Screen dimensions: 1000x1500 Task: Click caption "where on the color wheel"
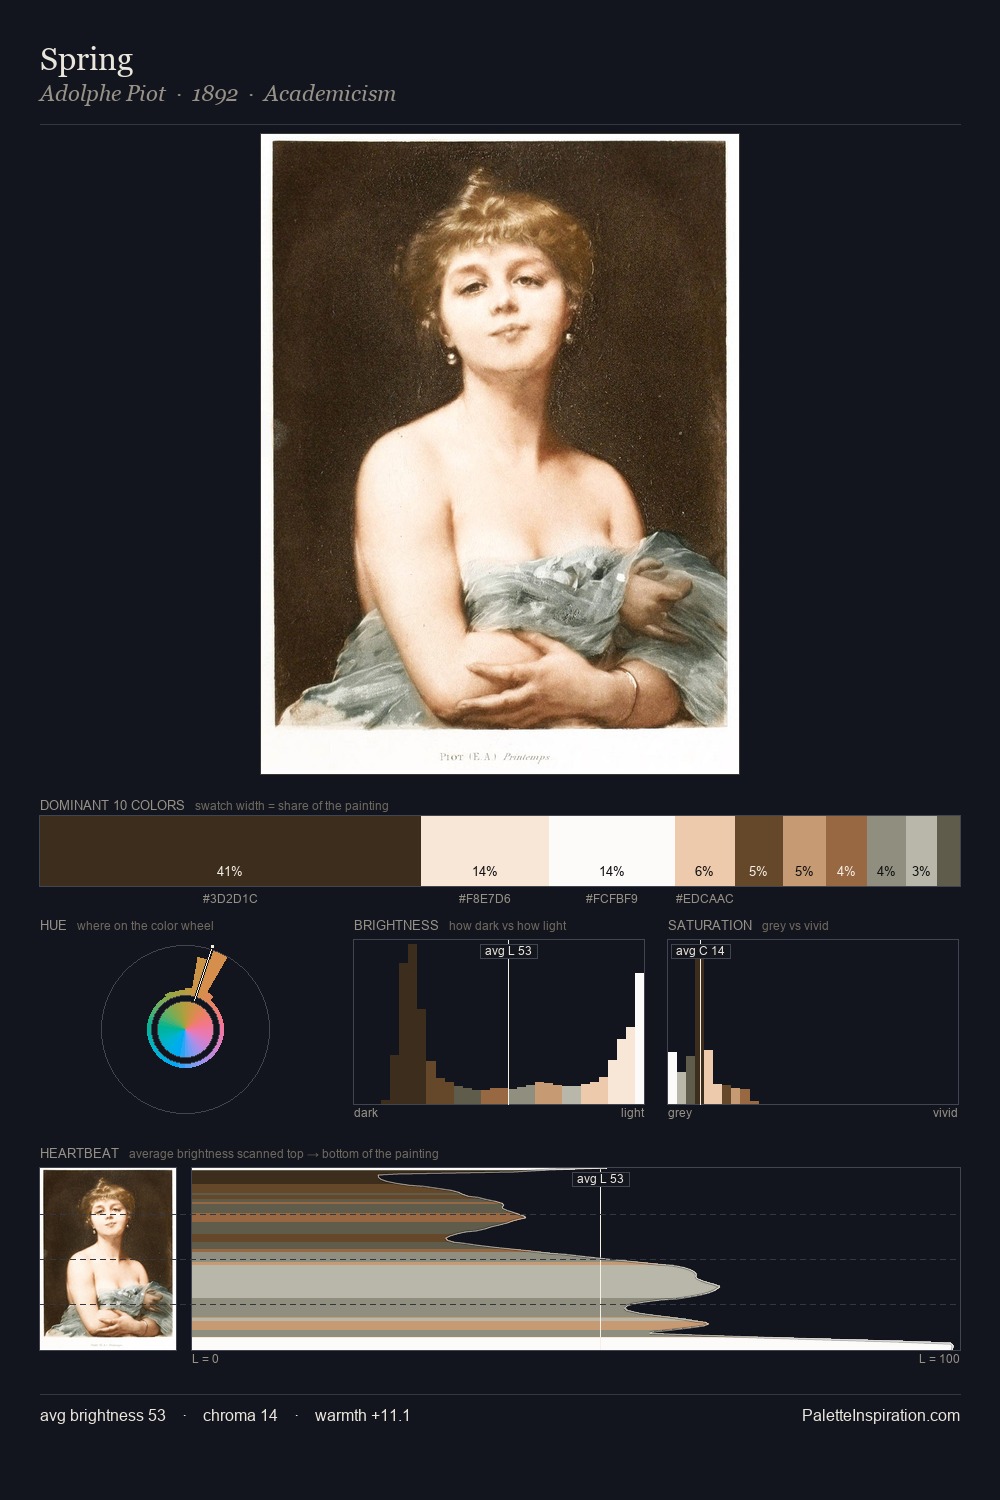[x=145, y=926]
